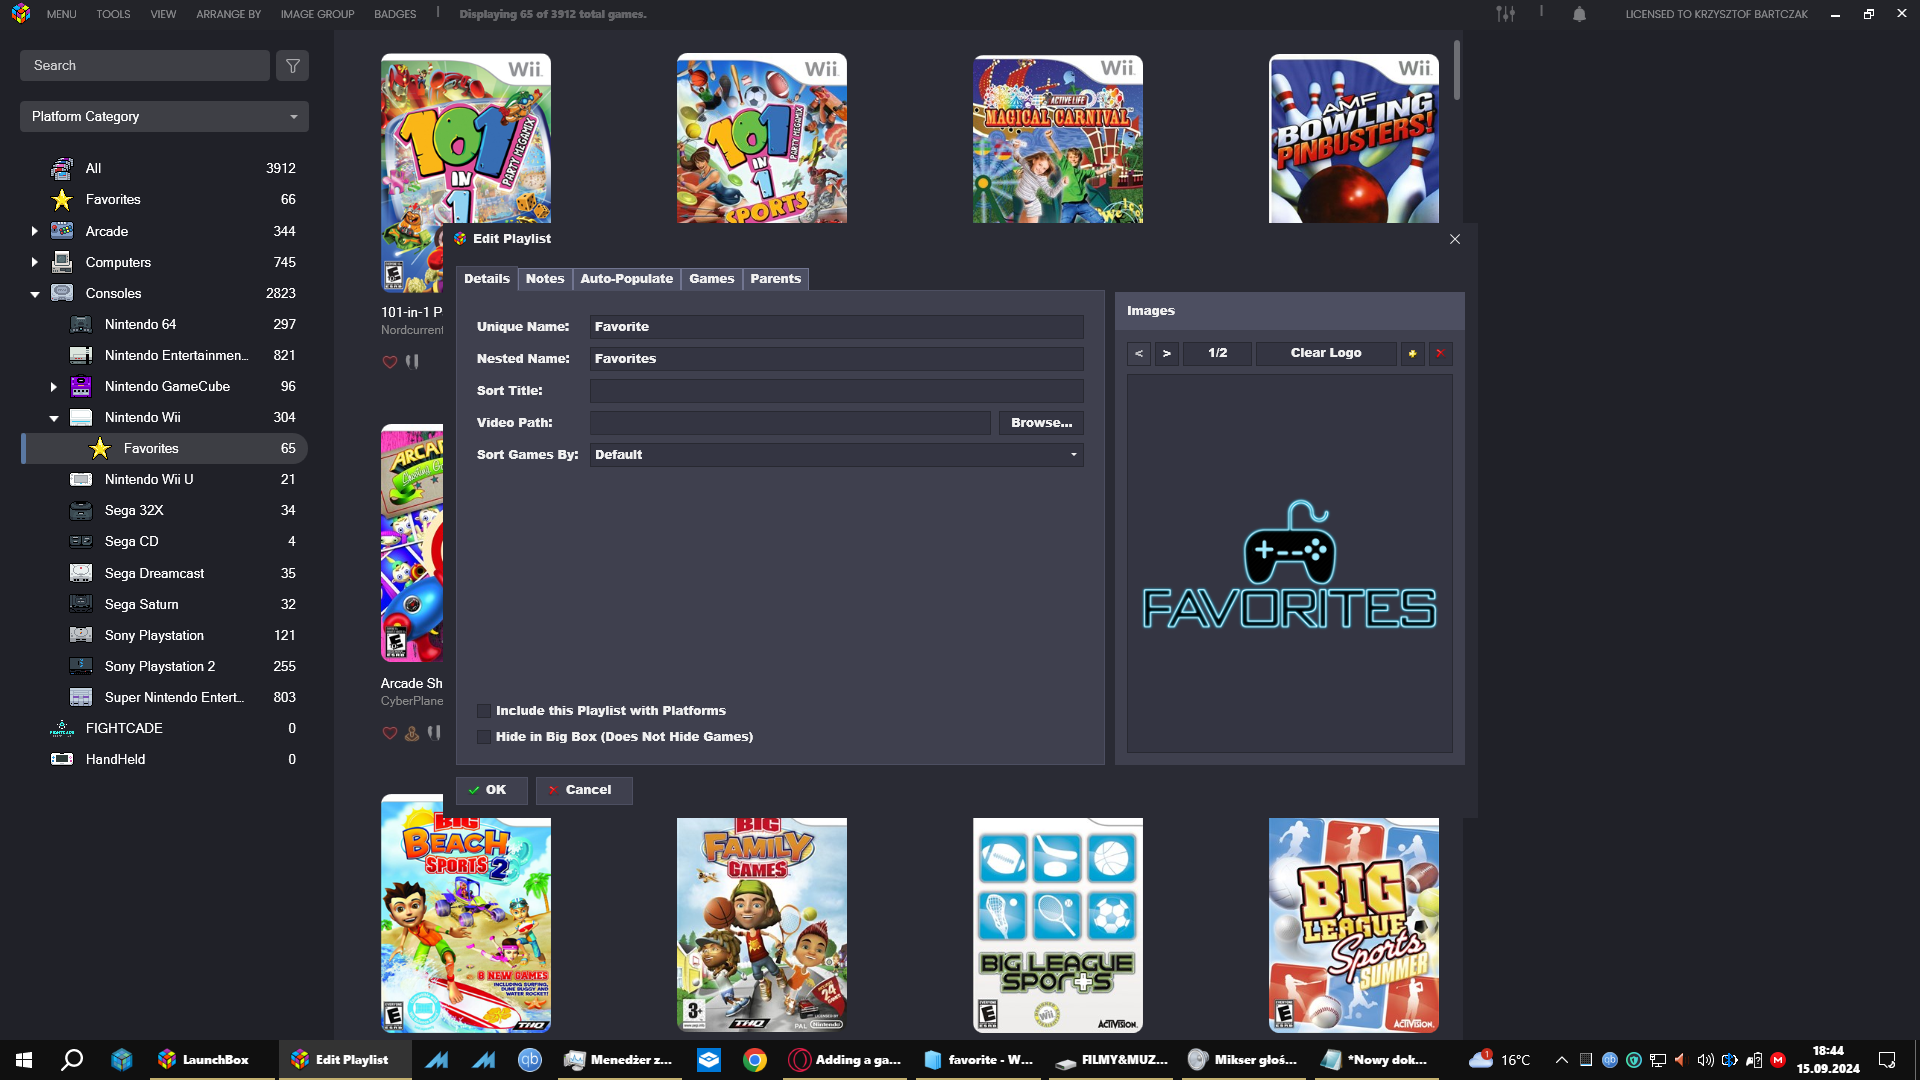Select the Magical Carnival game cover

tap(1058, 138)
